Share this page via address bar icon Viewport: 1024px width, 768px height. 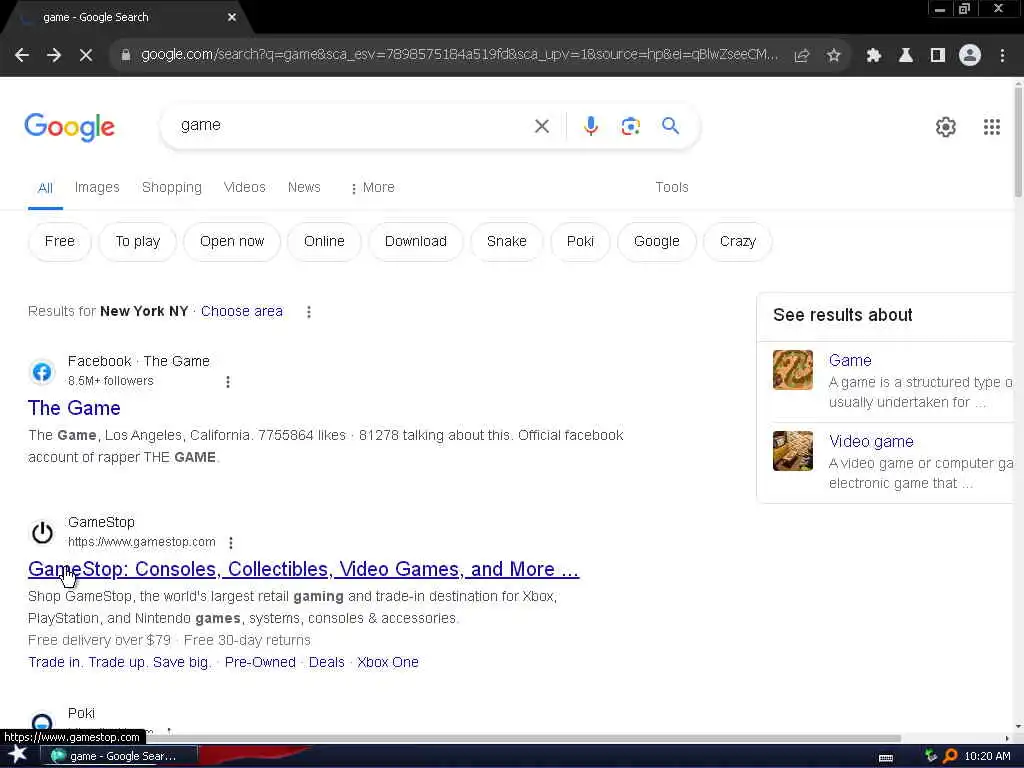pyautogui.click(x=802, y=56)
